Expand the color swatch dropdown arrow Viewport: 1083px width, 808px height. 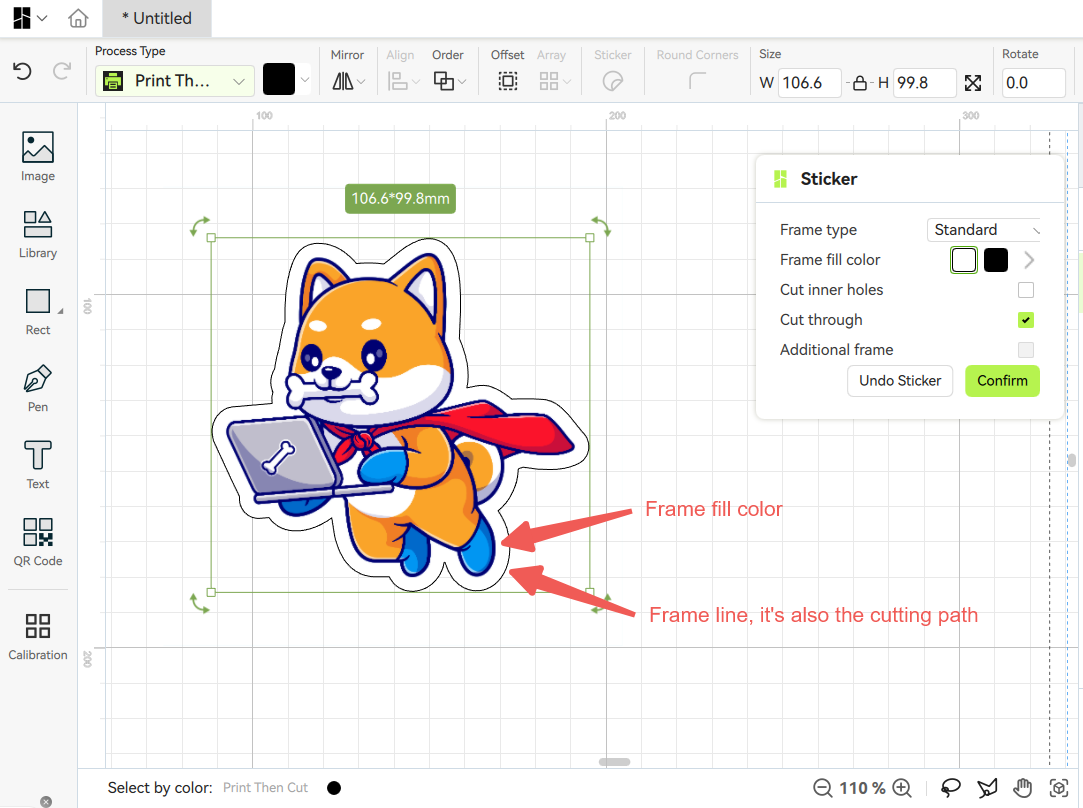click(x=305, y=79)
